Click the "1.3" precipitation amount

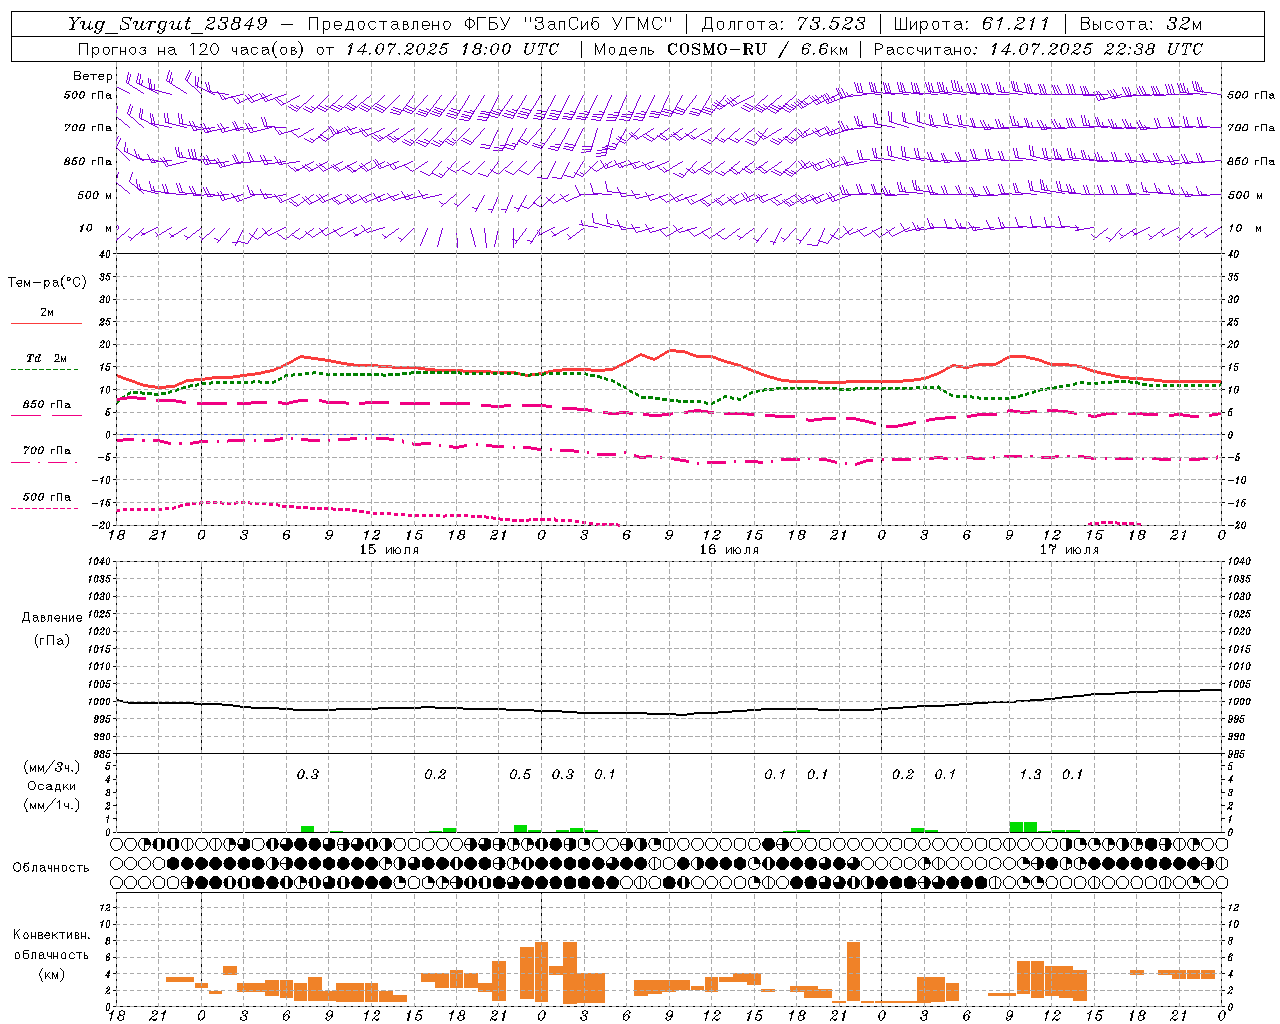click(x=1030, y=775)
